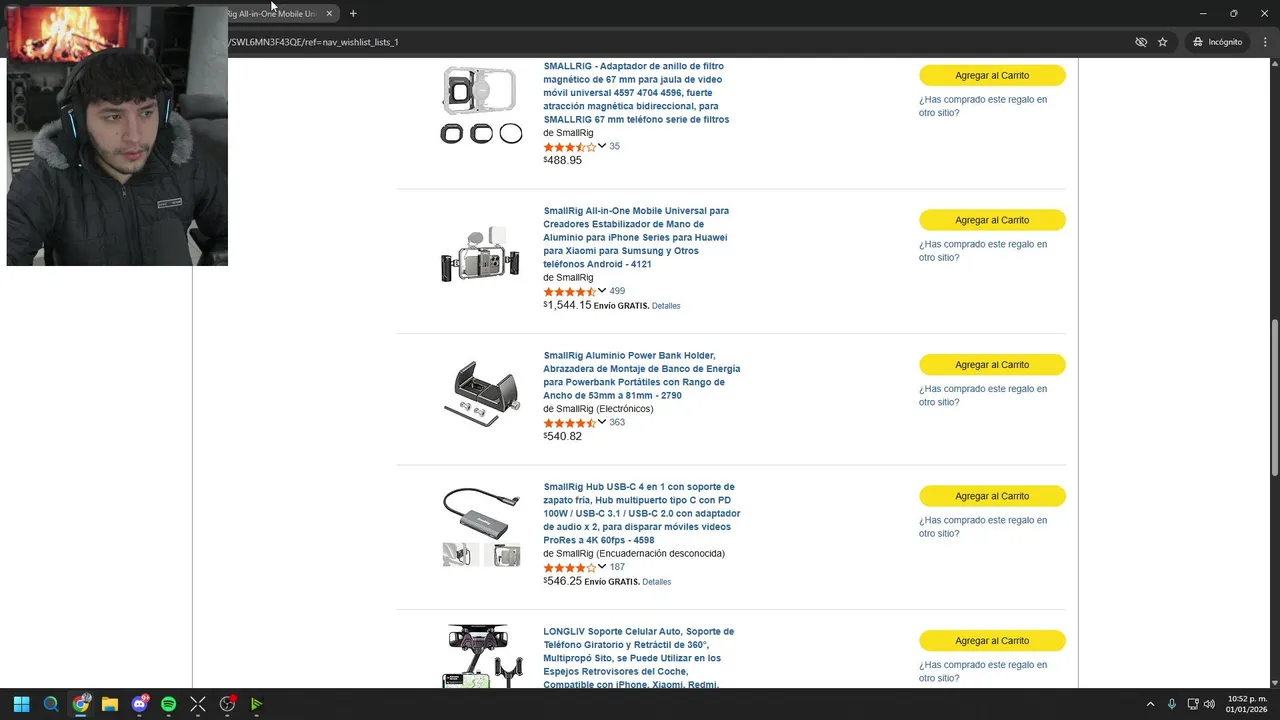Open the new tab plus button

tap(353, 14)
